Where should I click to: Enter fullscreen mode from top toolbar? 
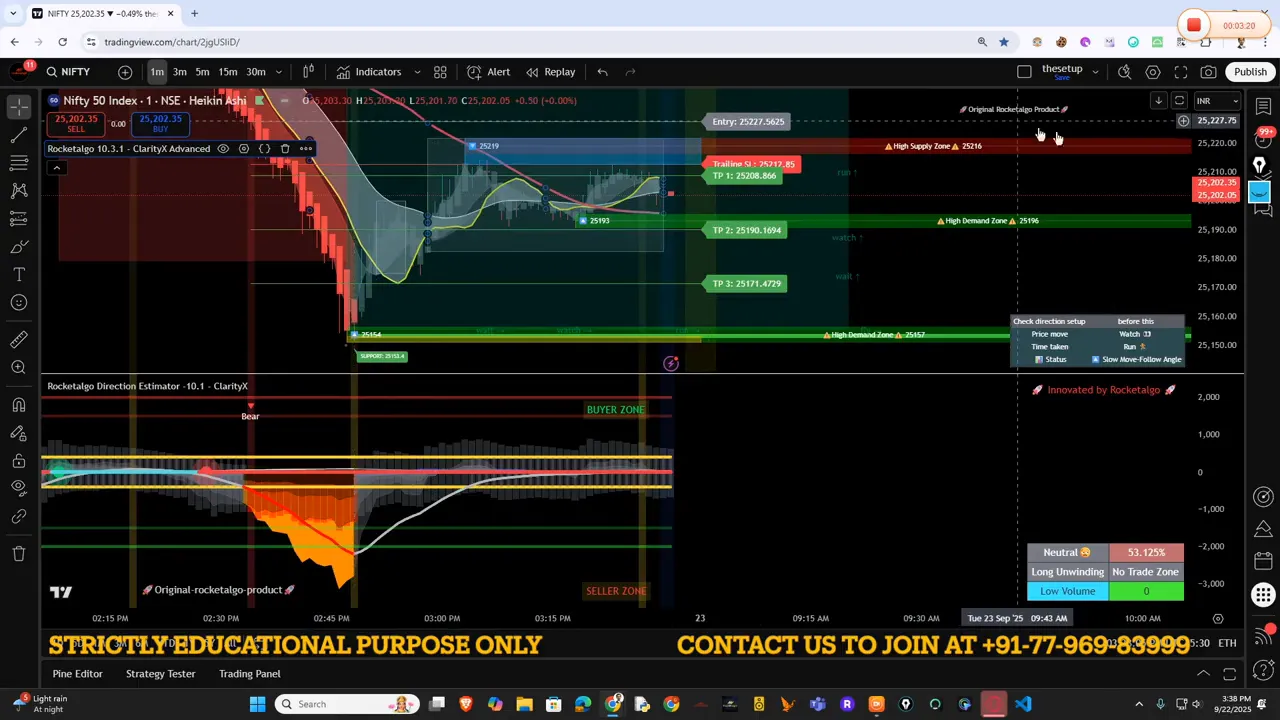point(1181,72)
